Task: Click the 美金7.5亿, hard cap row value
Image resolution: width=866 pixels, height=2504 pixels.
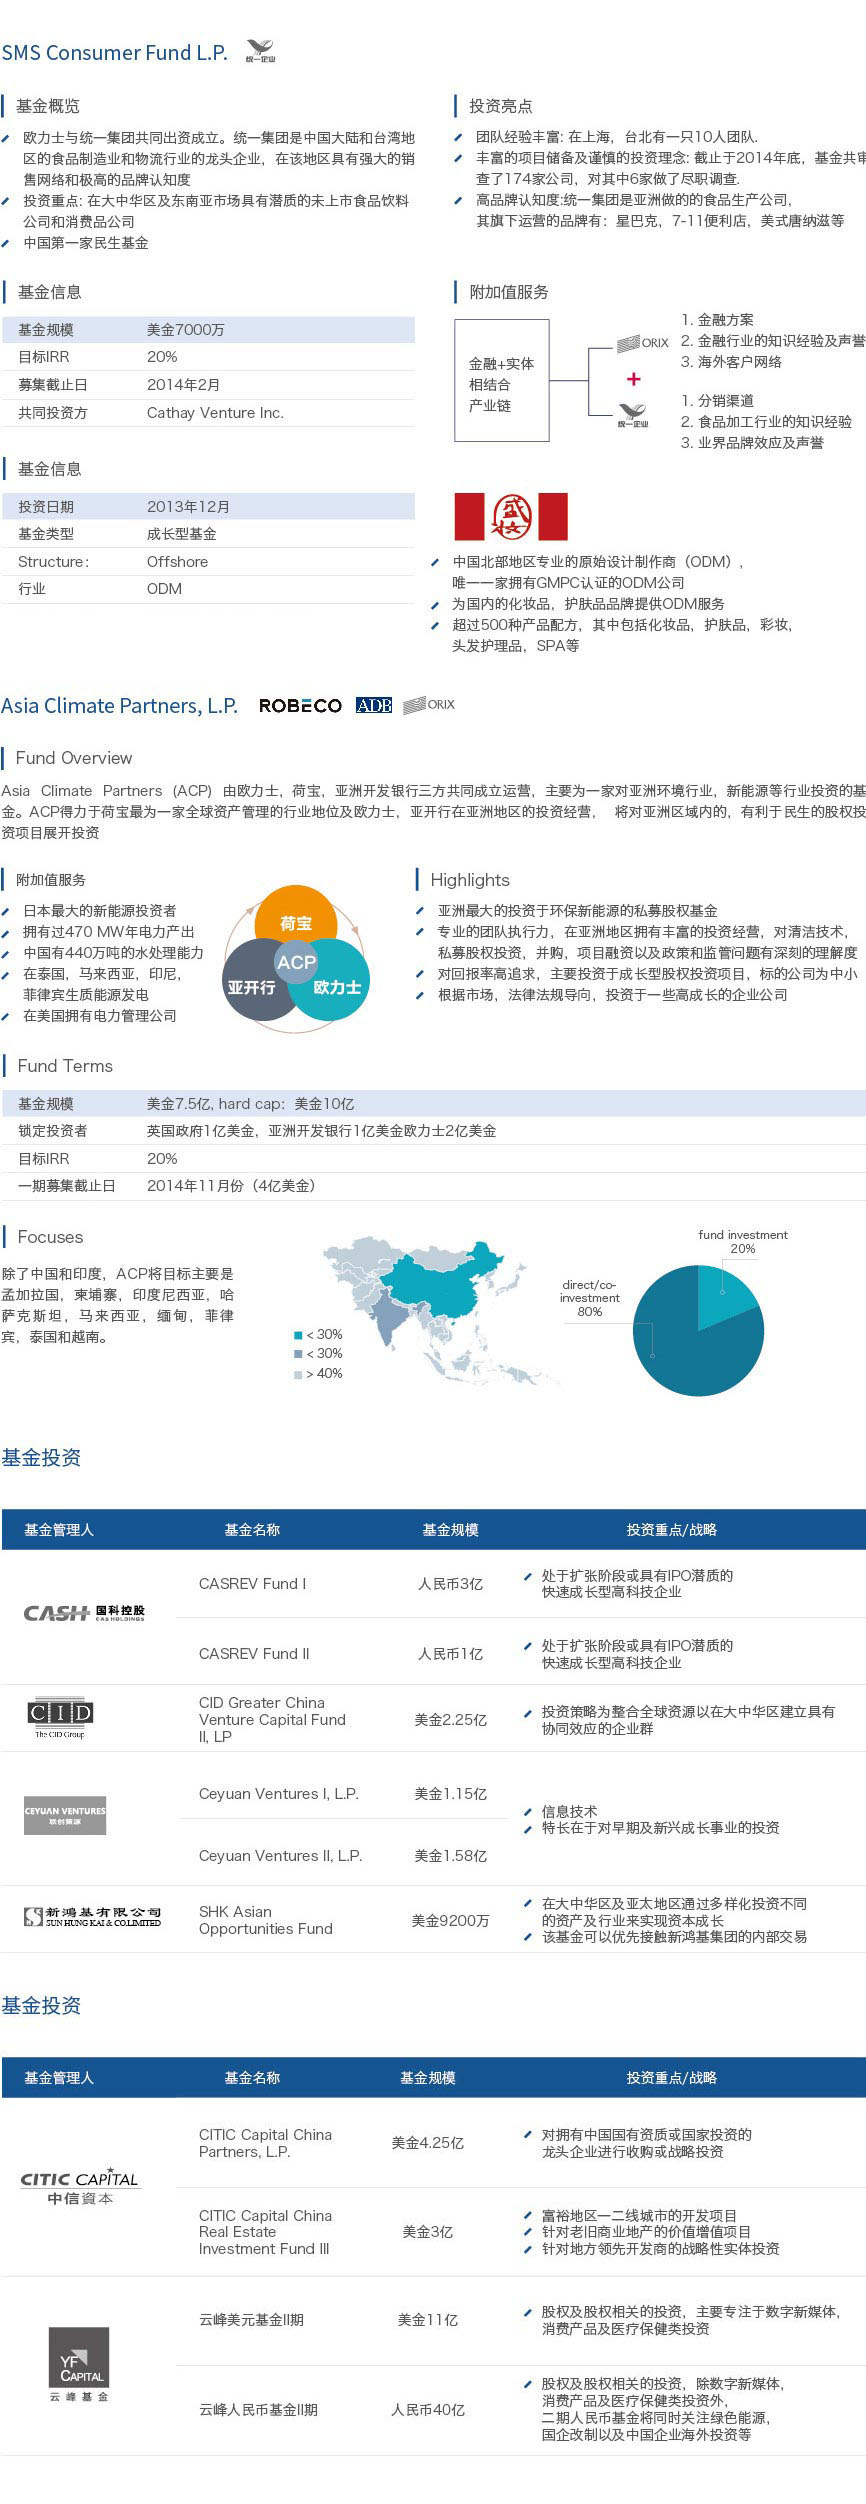Action: coord(250,1104)
